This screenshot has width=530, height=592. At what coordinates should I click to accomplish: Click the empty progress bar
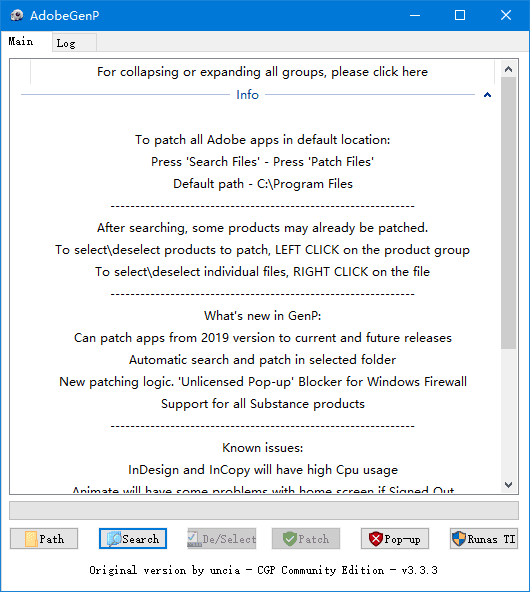(x=264, y=510)
